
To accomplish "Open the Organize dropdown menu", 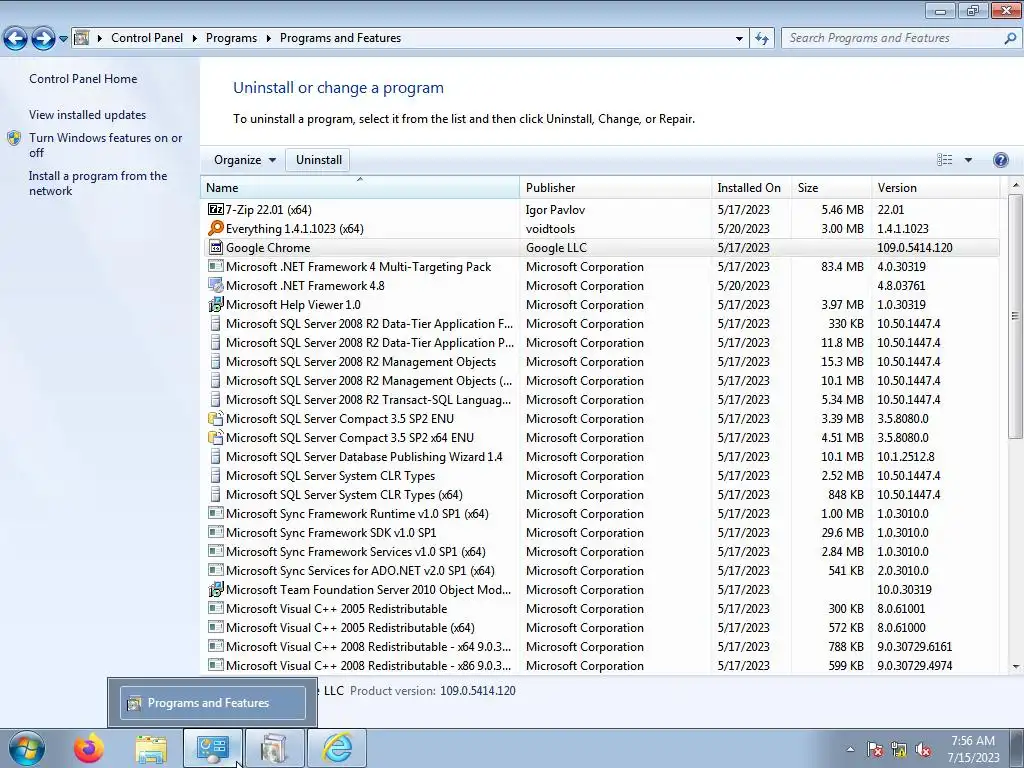I will point(244,160).
